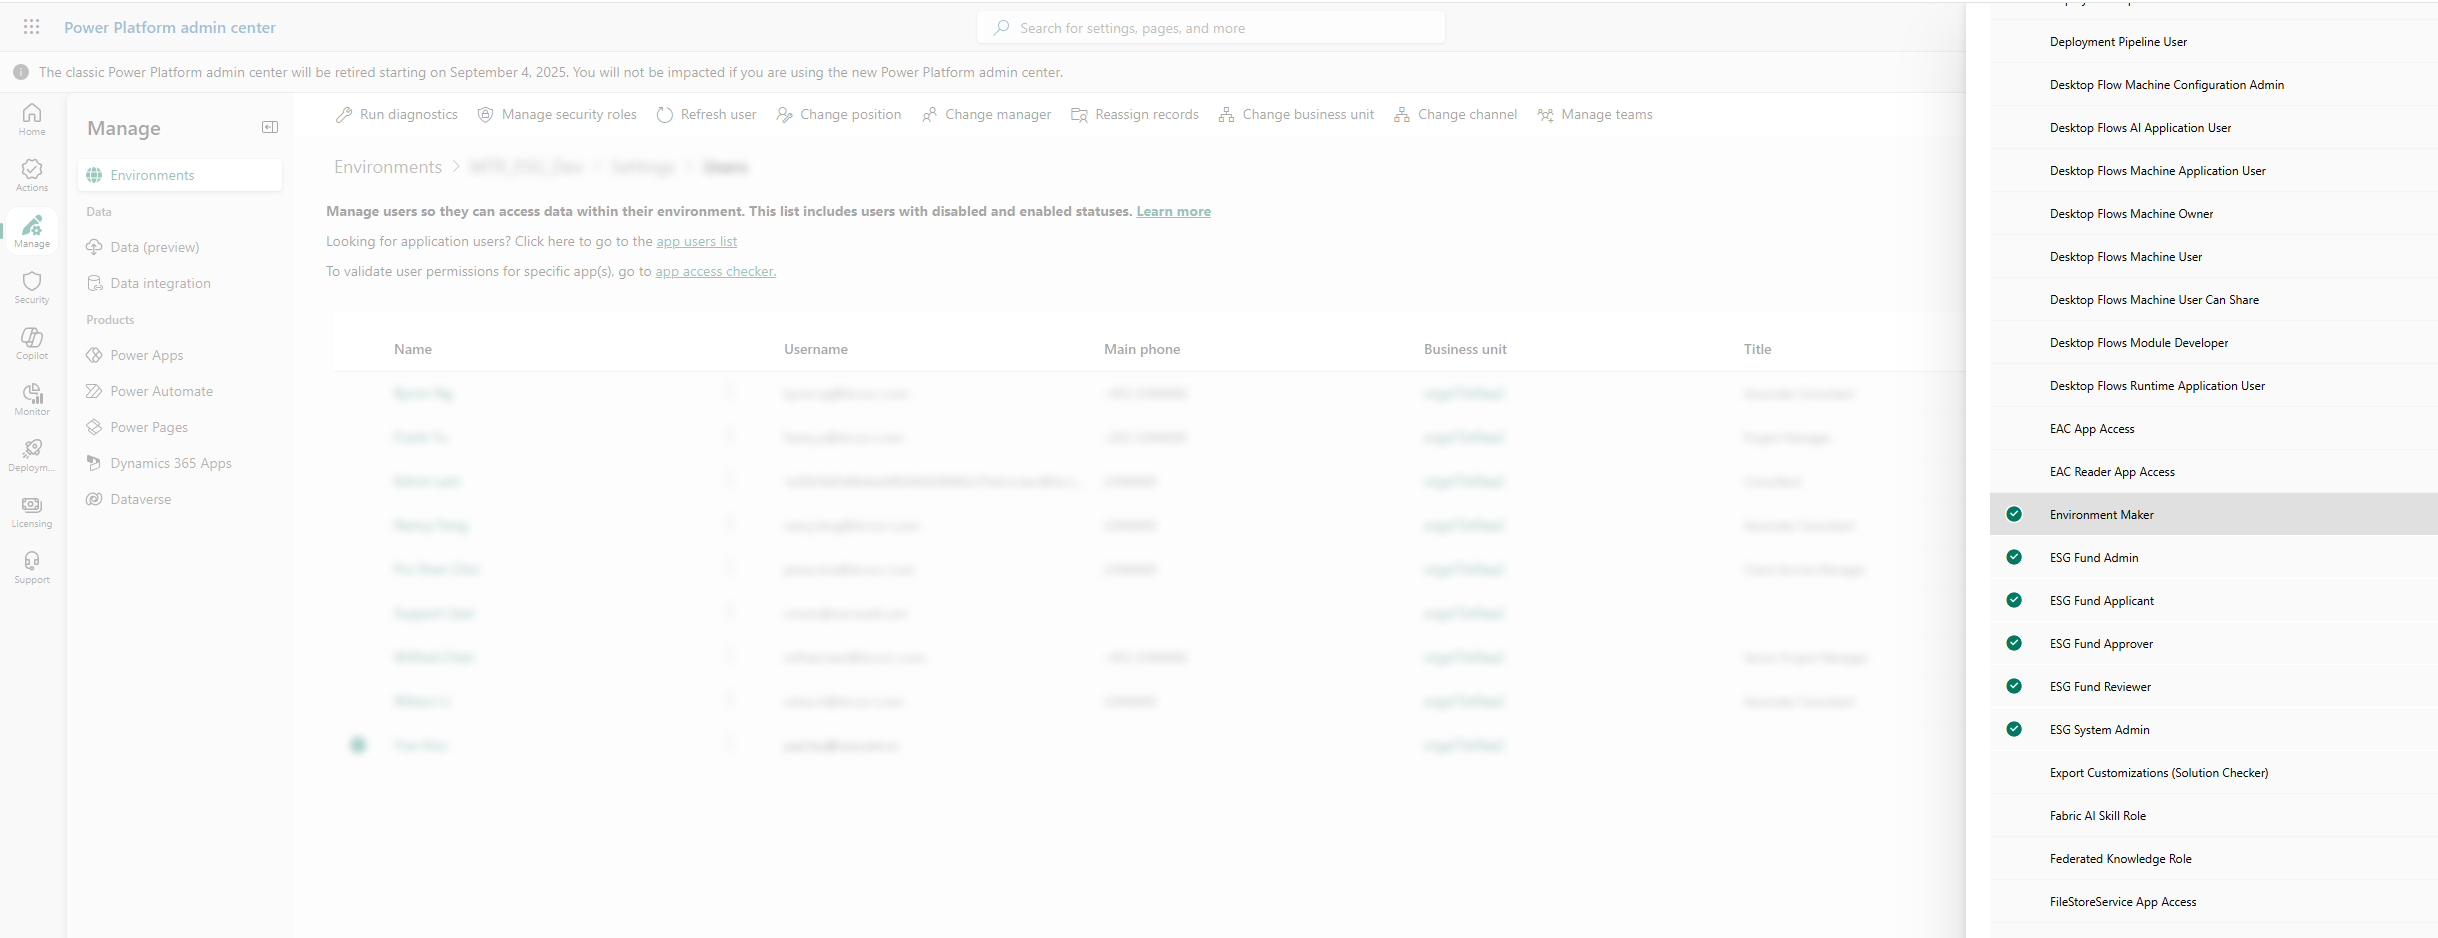Viewport: 2438px width, 938px height.
Task: Open Deployment in left rail
Action: pyautogui.click(x=32, y=455)
